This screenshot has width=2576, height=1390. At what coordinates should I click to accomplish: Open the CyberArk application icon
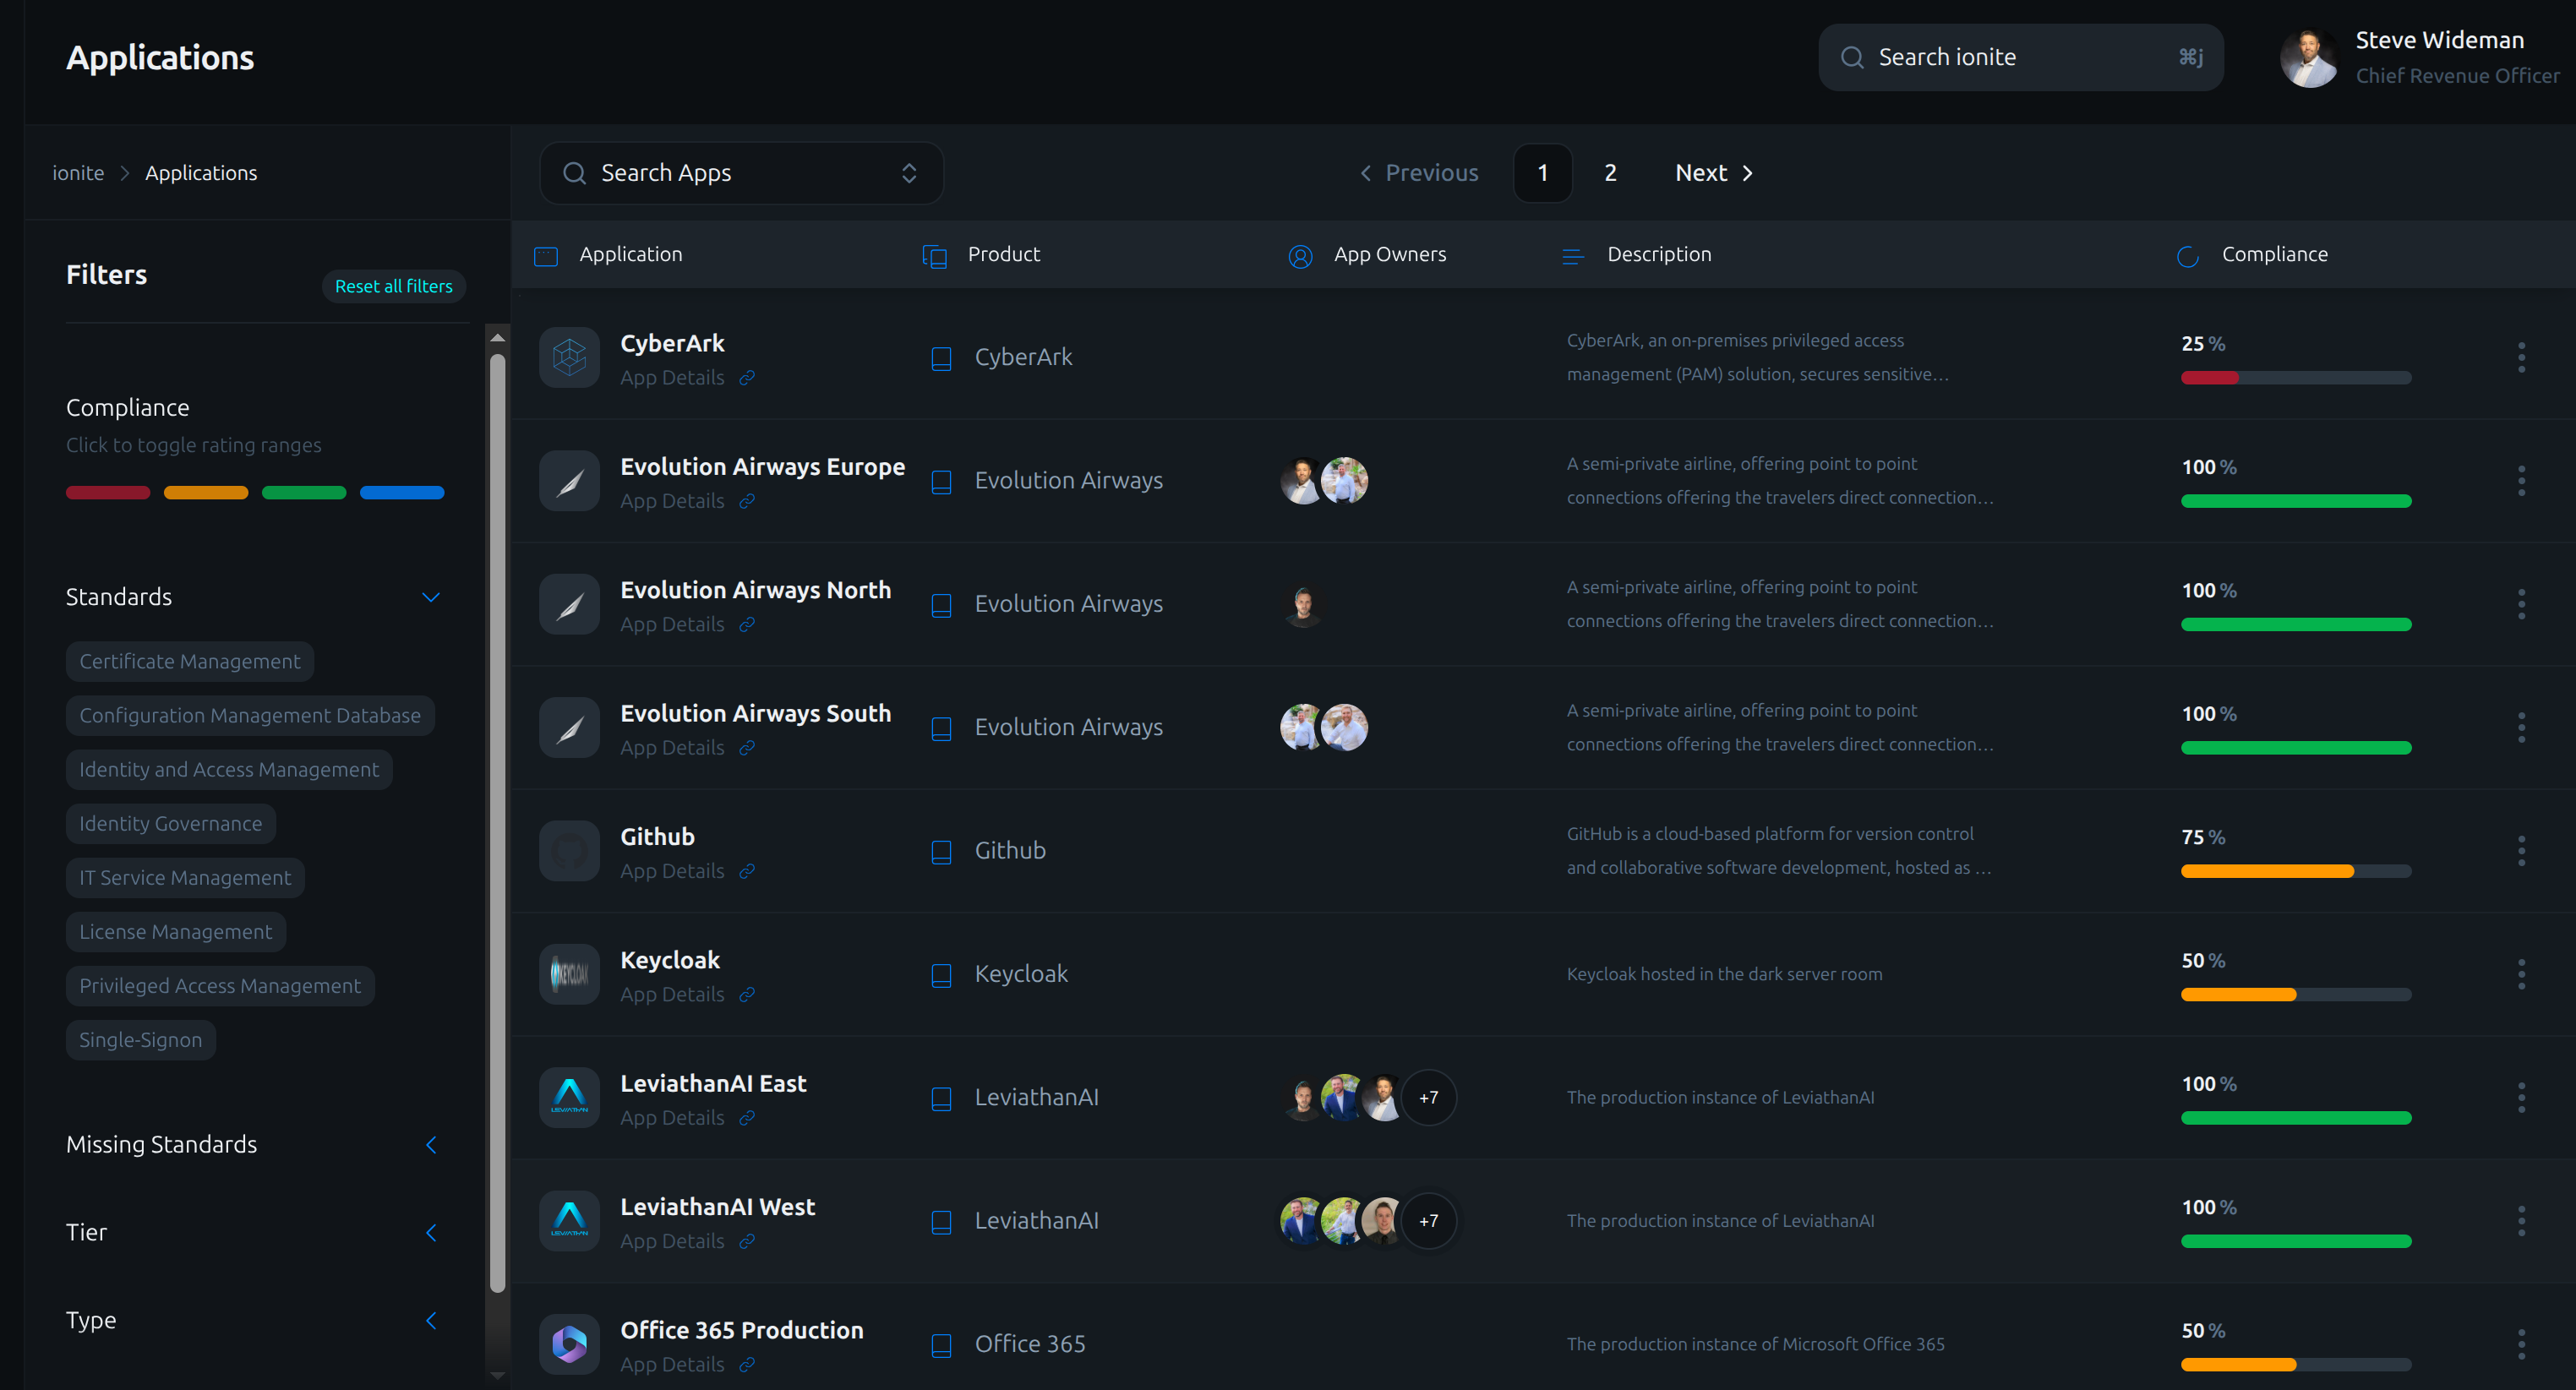tap(569, 357)
